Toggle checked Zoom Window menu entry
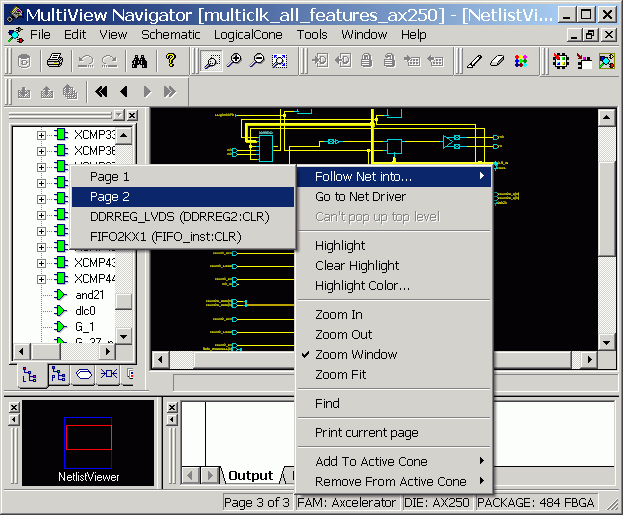Viewport: 623px width, 515px height. 395,354
